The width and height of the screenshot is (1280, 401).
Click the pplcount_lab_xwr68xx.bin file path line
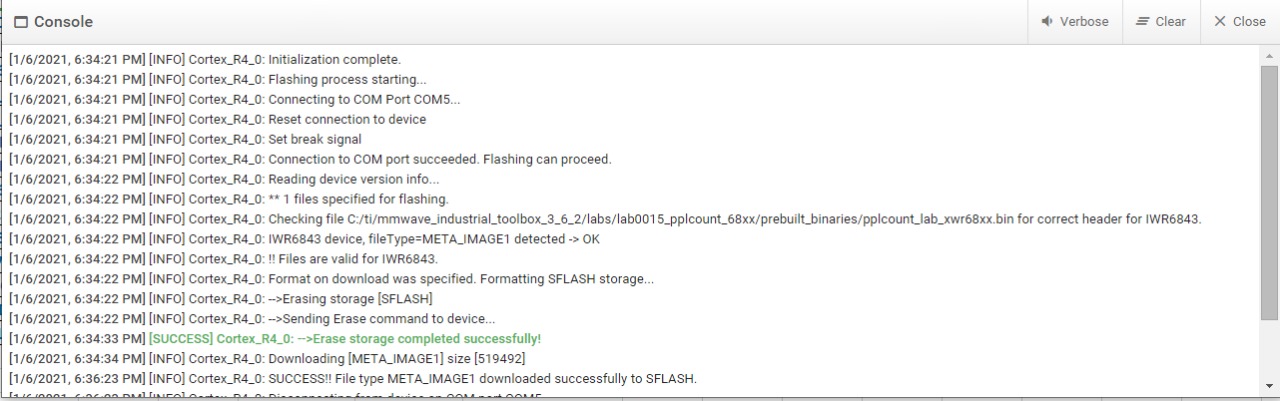pos(605,219)
